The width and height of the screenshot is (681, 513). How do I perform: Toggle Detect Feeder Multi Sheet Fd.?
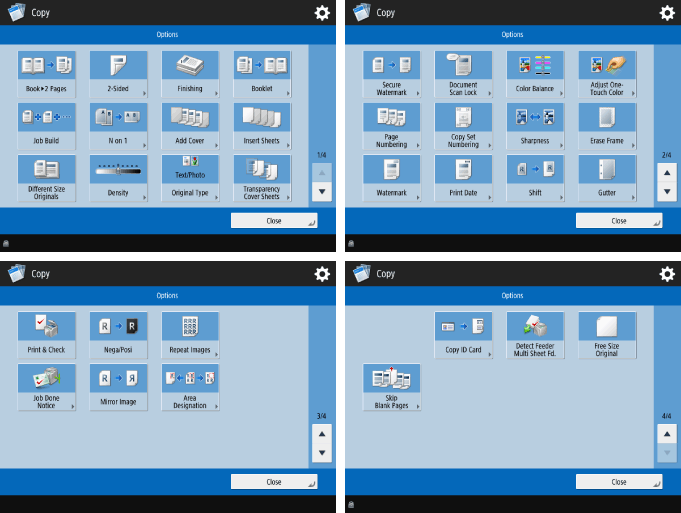(535, 335)
